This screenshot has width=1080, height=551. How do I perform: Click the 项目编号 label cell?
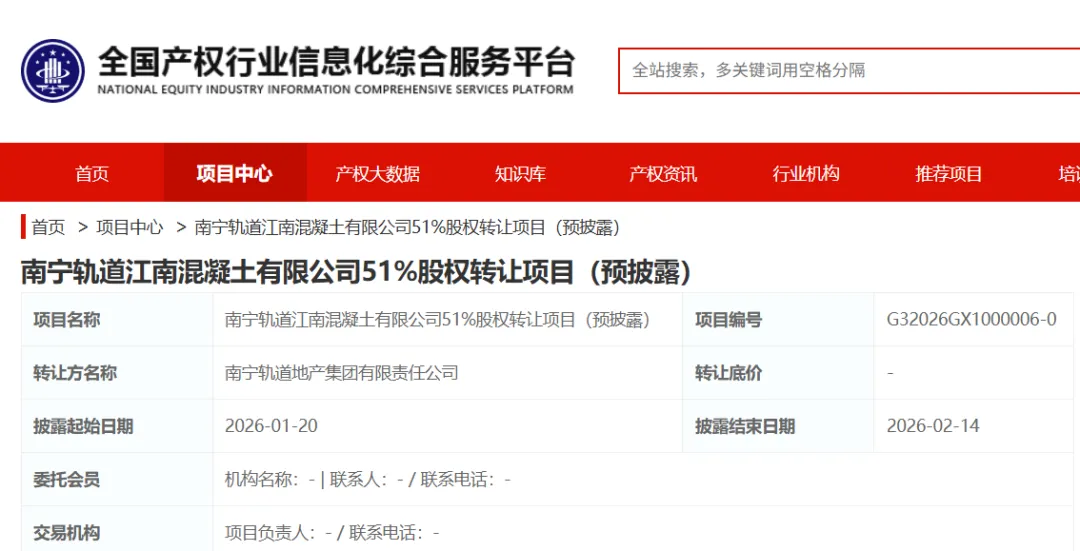(x=778, y=320)
